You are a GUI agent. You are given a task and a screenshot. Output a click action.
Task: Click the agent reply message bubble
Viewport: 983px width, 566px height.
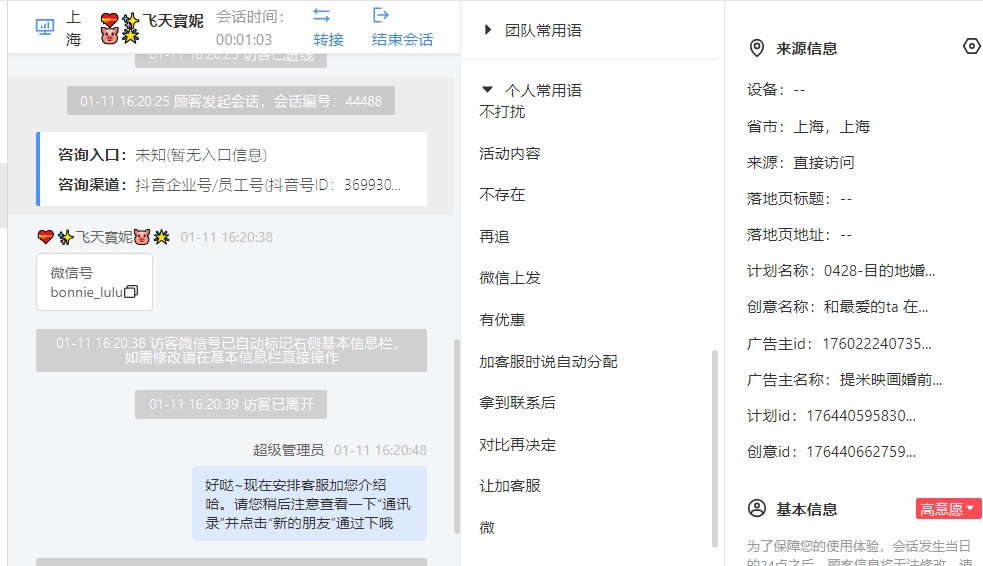(x=309, y=504)
